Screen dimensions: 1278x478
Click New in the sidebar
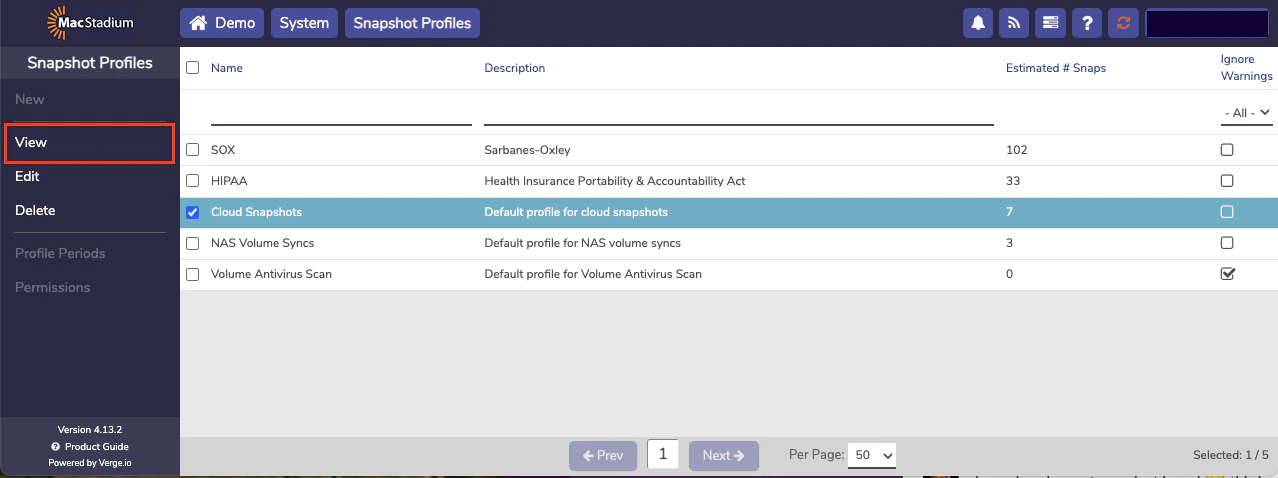30,99
